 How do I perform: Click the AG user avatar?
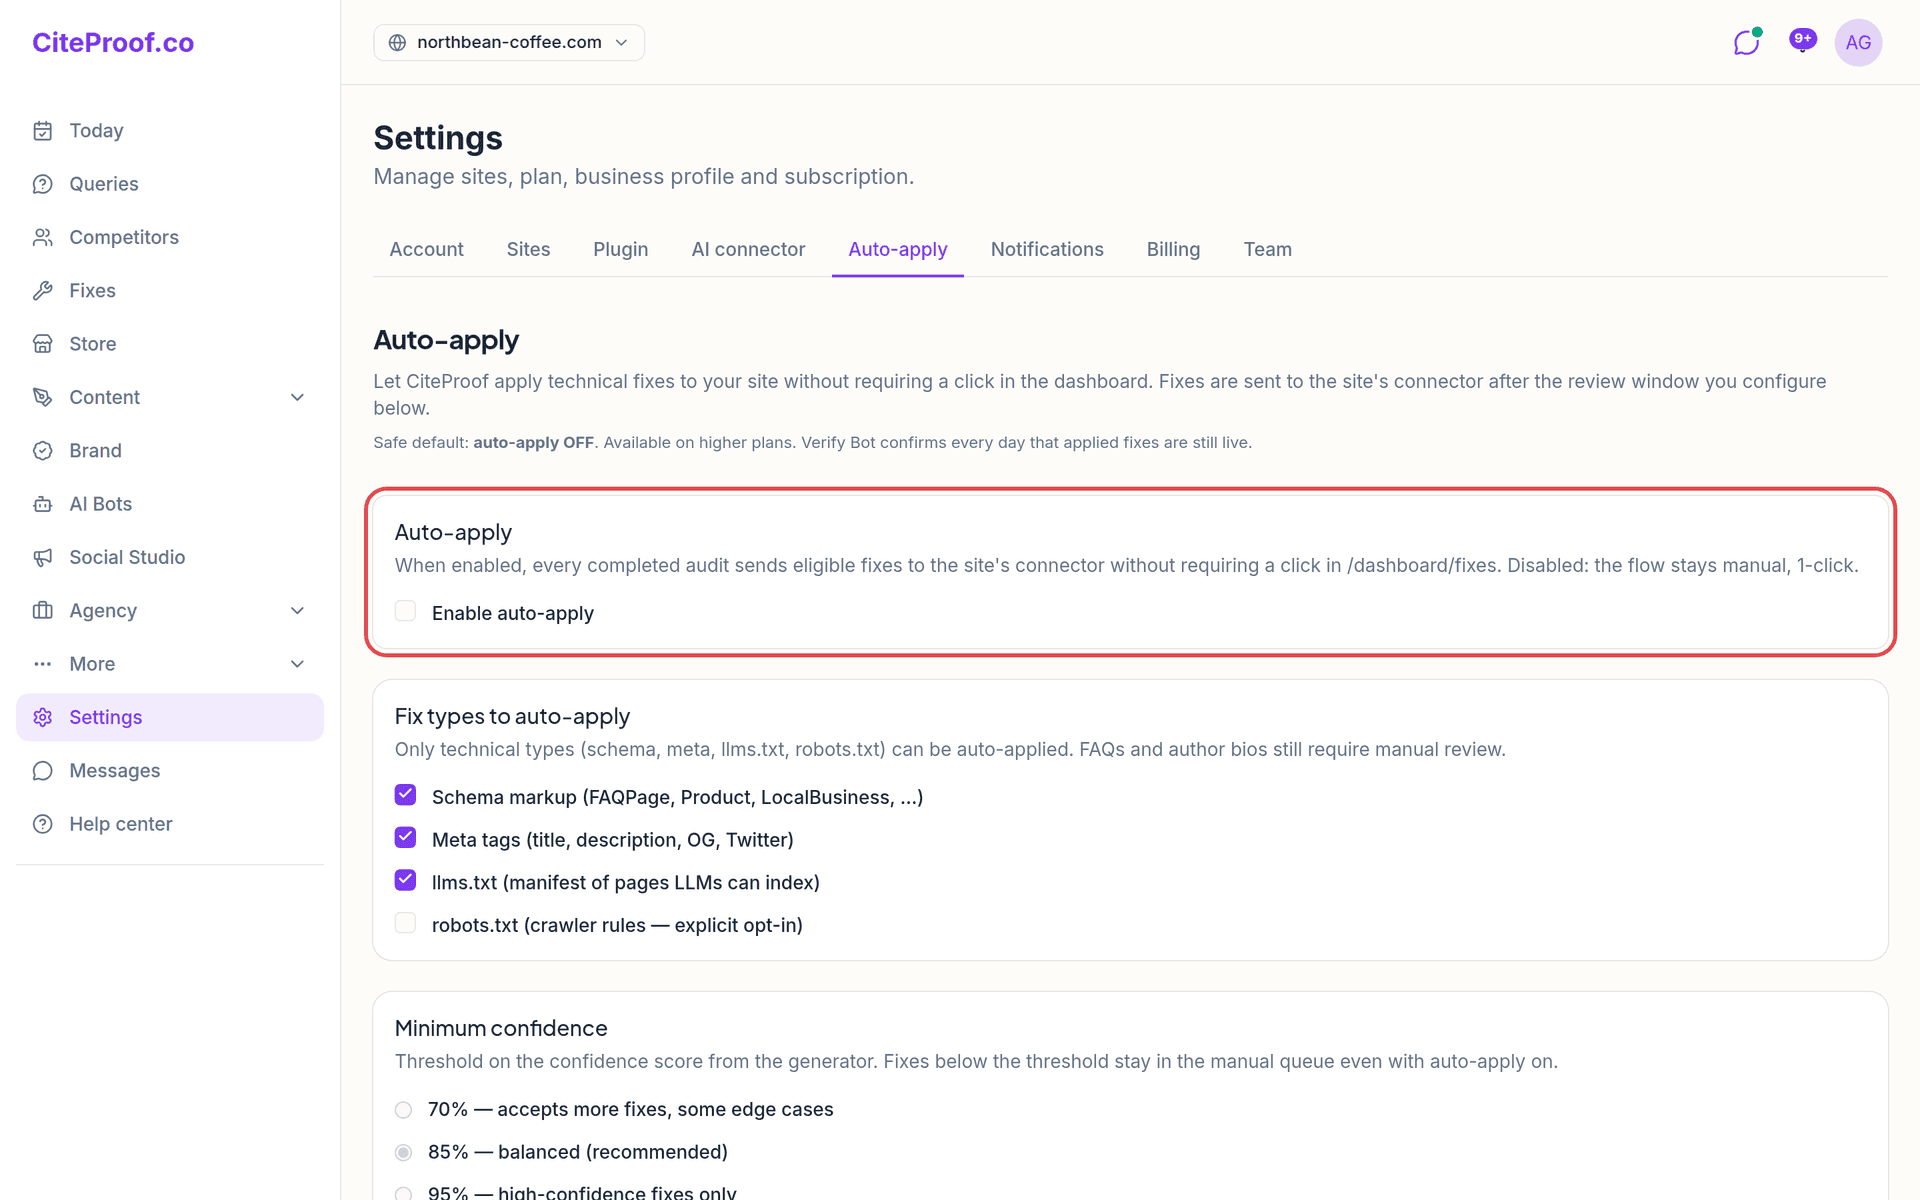coord(1858,43)
